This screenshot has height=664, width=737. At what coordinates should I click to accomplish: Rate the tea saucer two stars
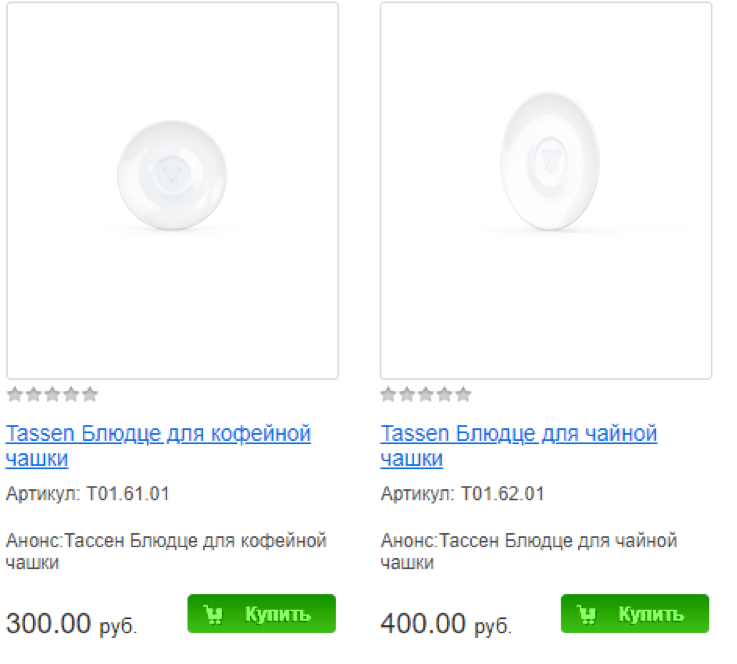[x=408, y=394]
